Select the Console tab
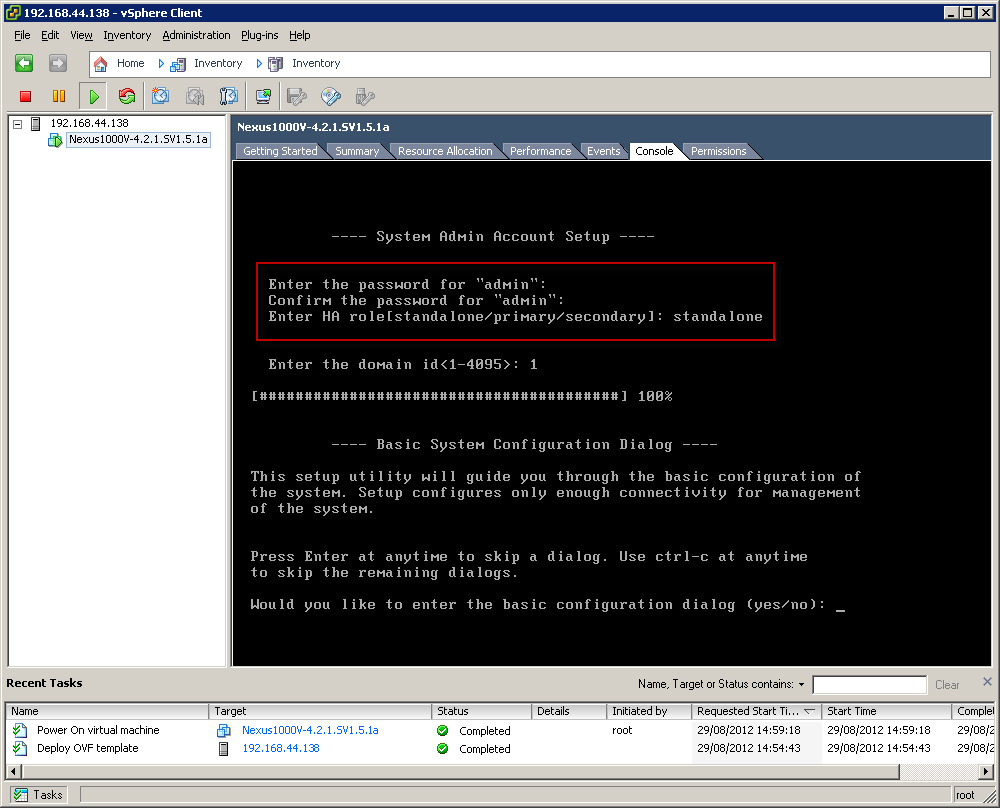1000x808 pixels. click(x=654, y=151)
